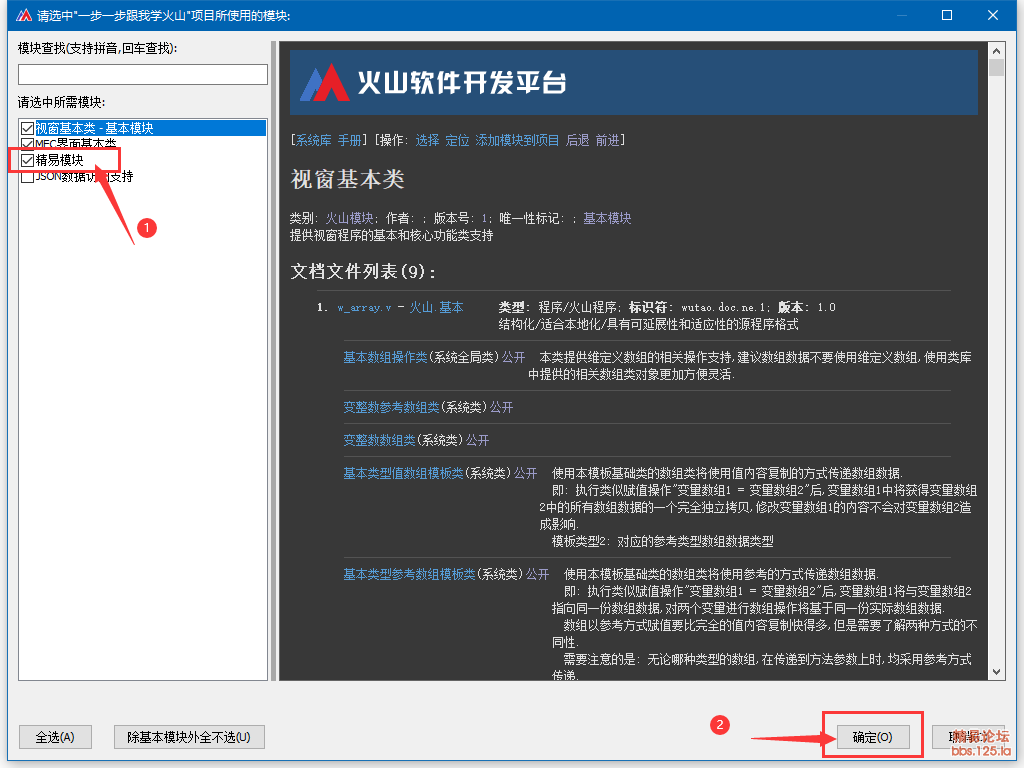1024x768 pixels.
Task: Toggle the MFC界面基本类 checkbox
Action: (27, 144)
